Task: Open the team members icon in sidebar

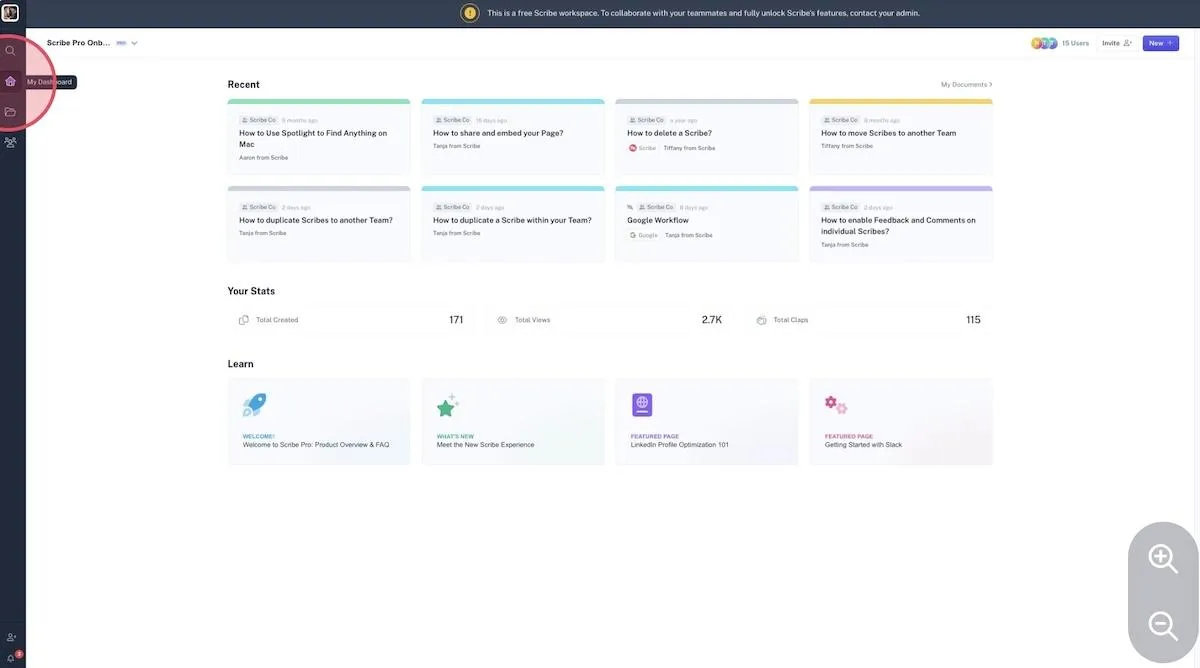Action: tap(10, 142)
